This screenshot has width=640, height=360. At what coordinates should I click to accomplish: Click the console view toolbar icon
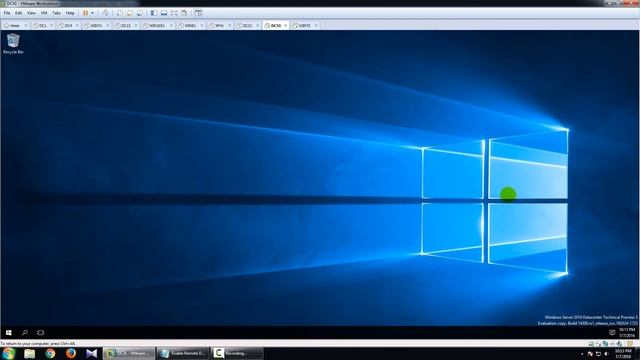pos(198,13)
